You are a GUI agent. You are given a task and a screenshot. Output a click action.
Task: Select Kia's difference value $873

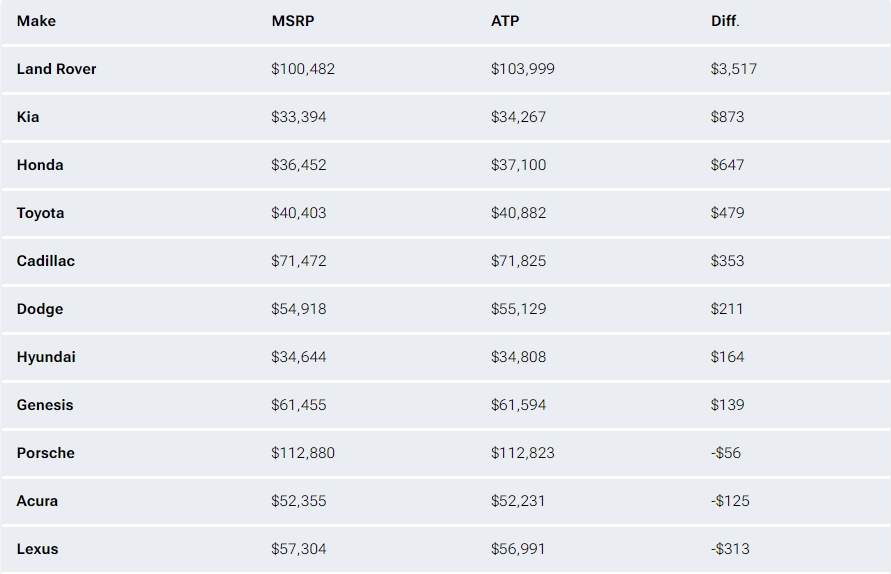(x=727, y=117)
